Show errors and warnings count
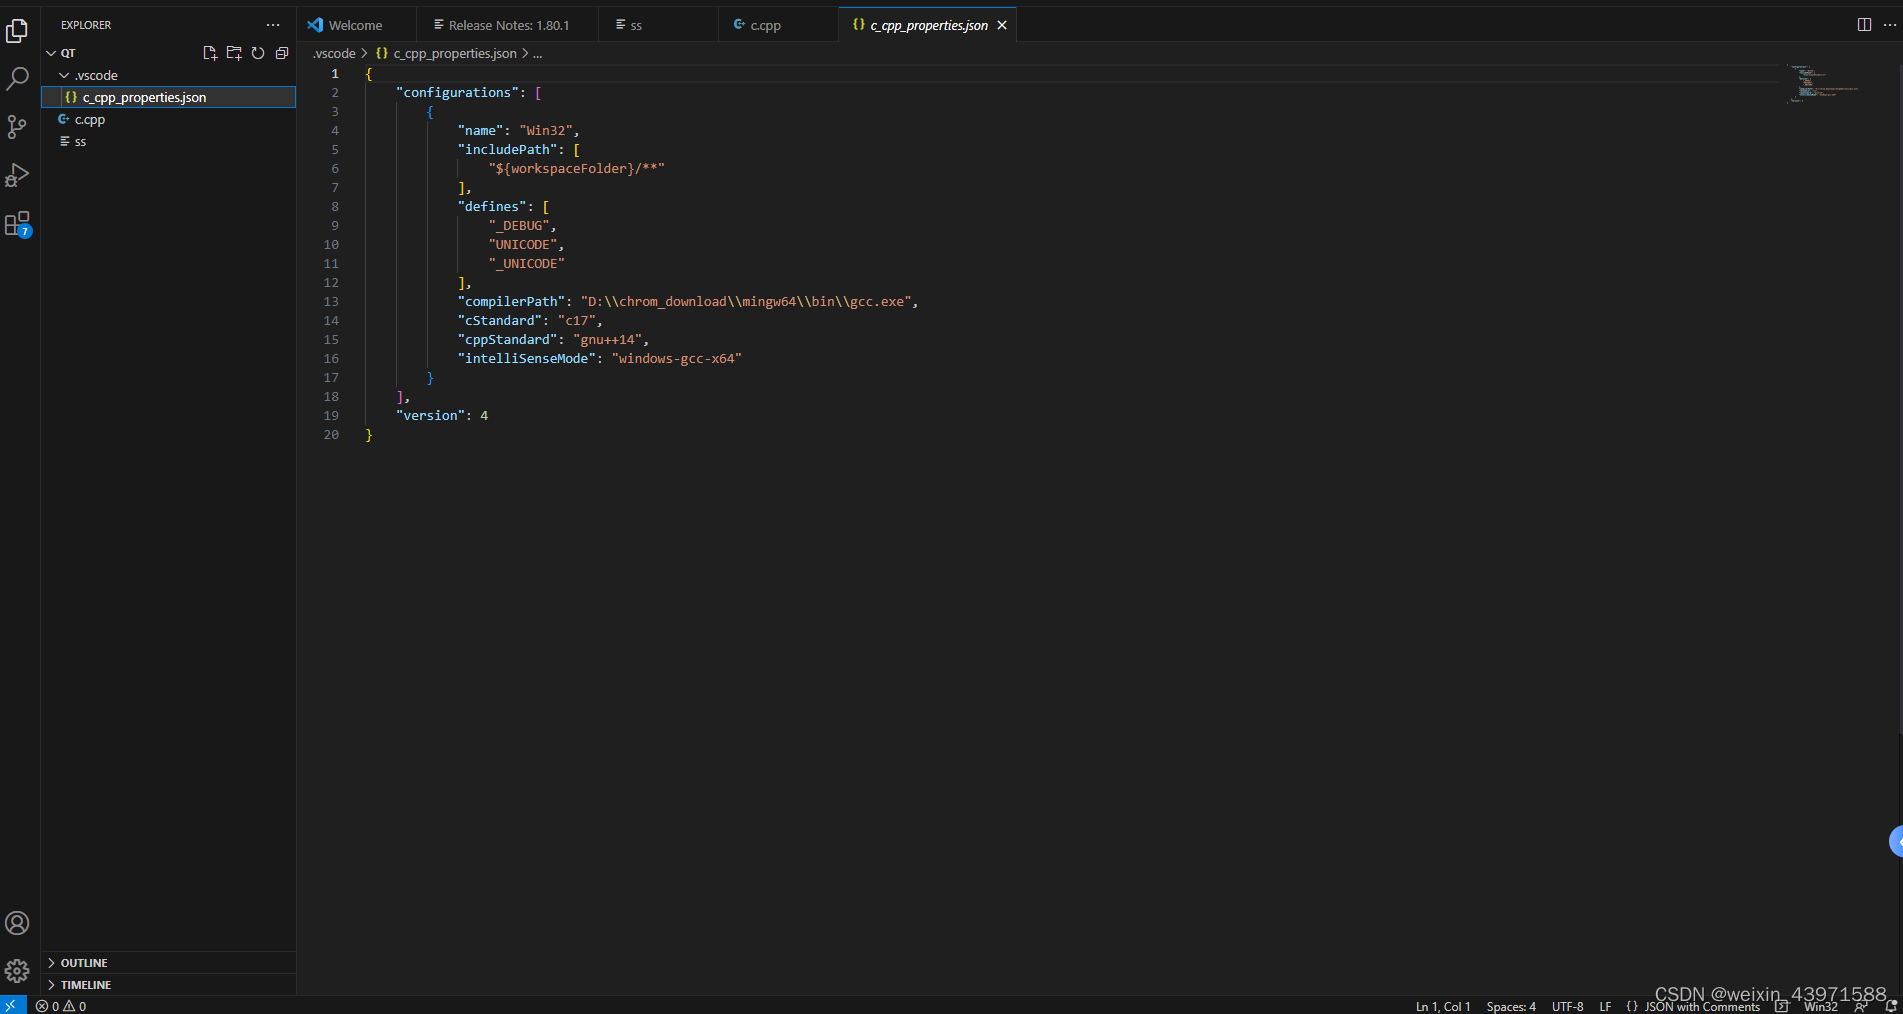 pyautogui.click(x=61, y=1006)
